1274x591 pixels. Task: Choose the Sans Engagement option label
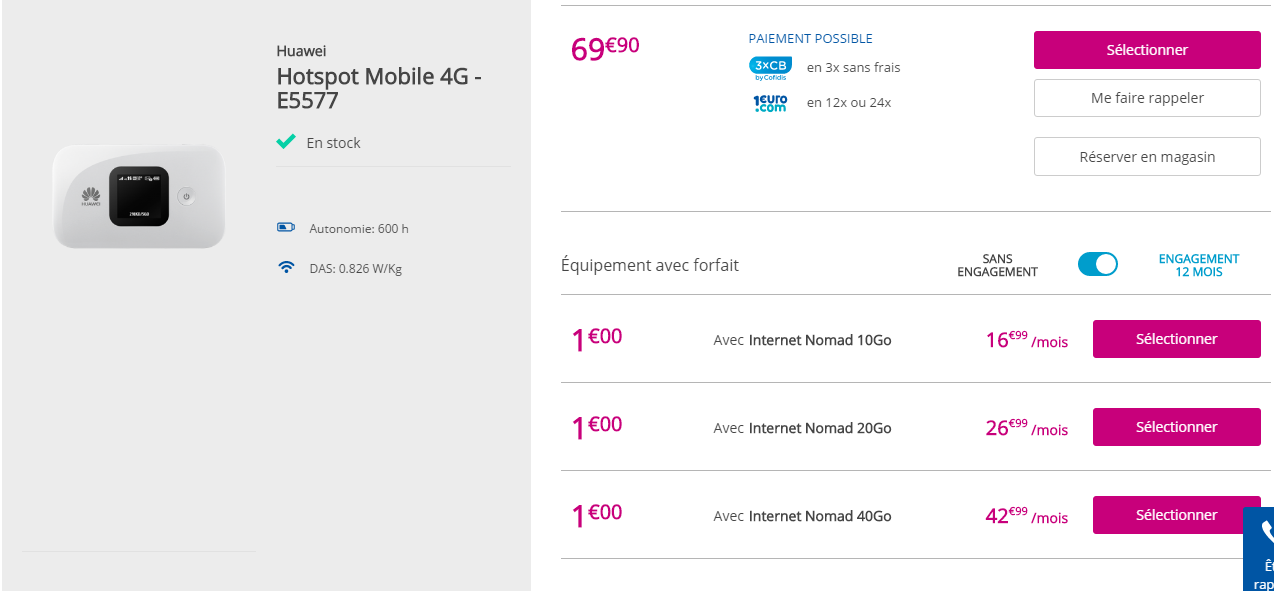pyautogui.click(x=997, y=265)
